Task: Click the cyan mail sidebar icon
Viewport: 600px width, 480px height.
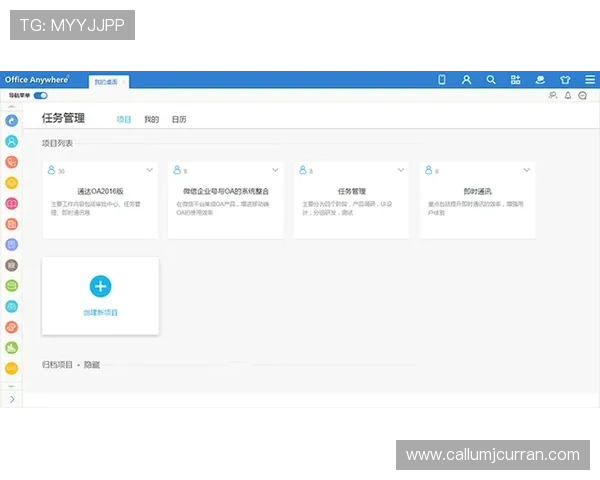Action: [x=11, y=306]
